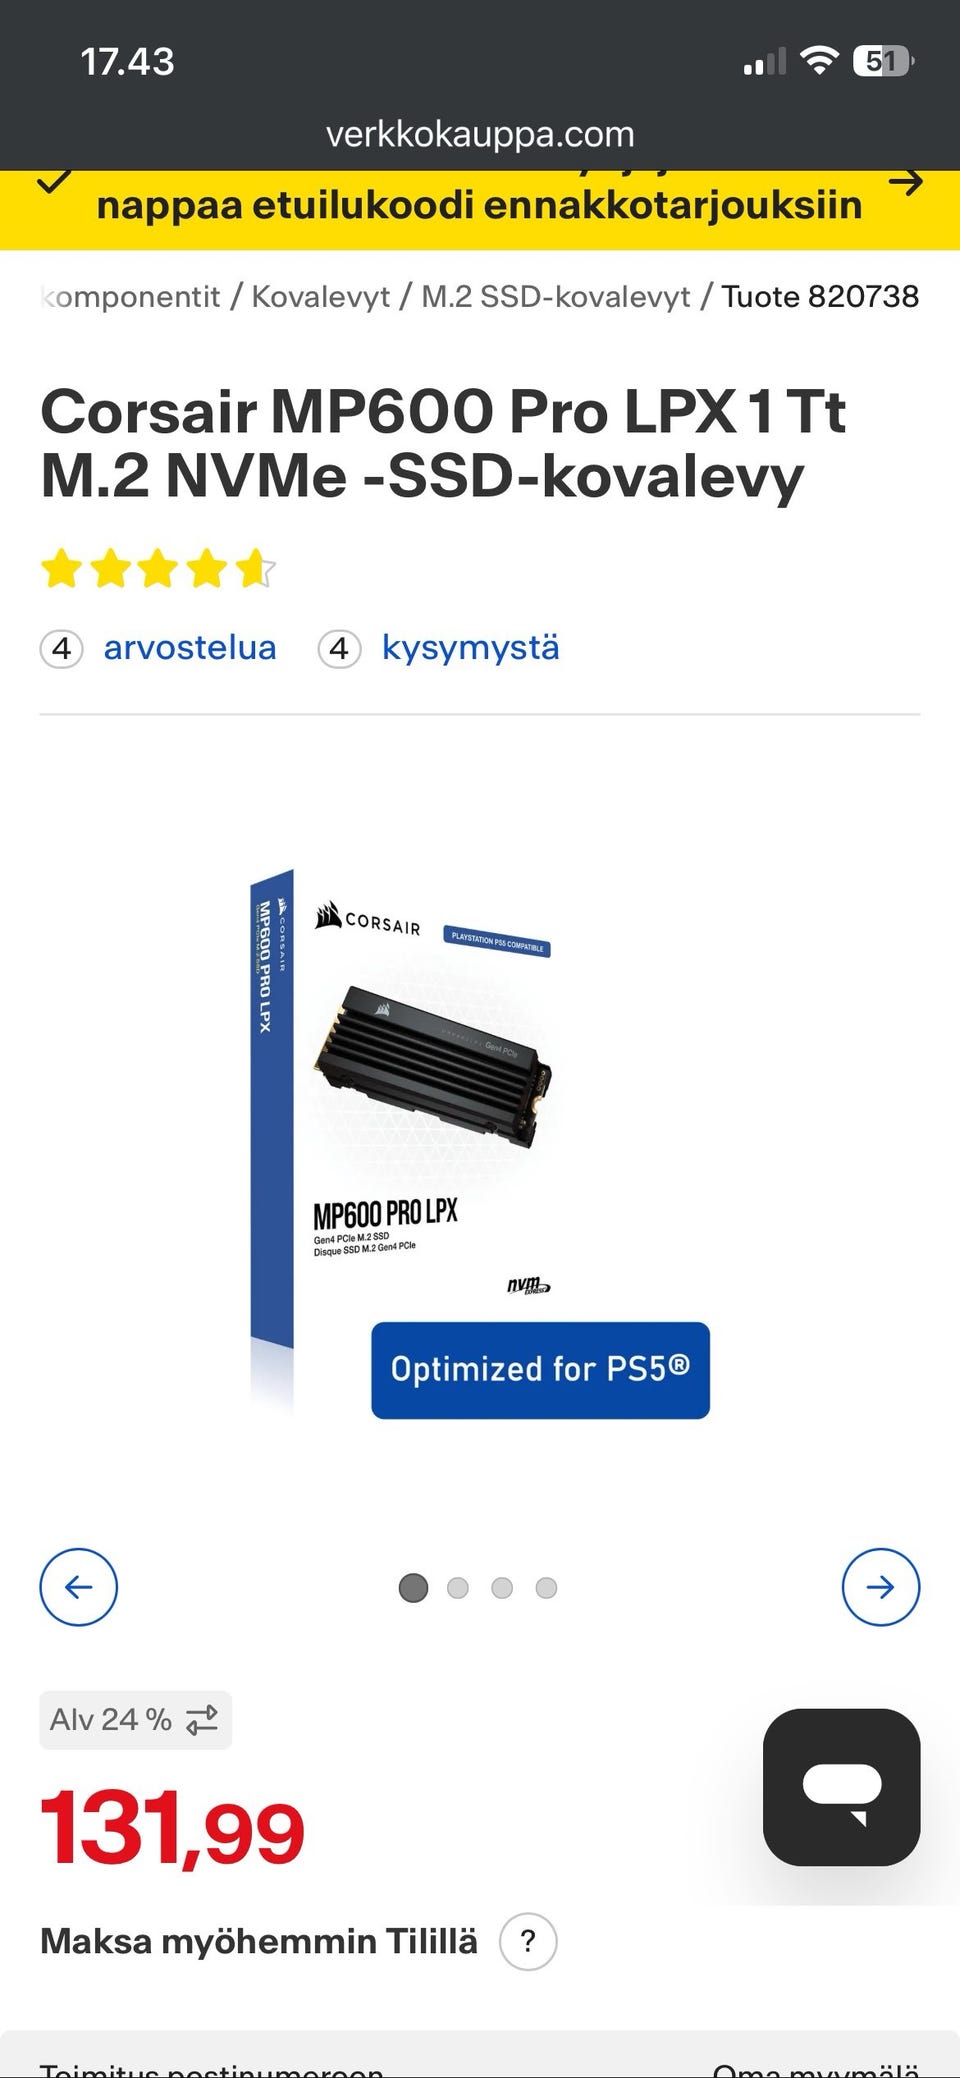Tap the verkkokauppa.com address bar
The height and width of the screenshot is (2078, 960).
pyautogui.click(x=480, y=134)
